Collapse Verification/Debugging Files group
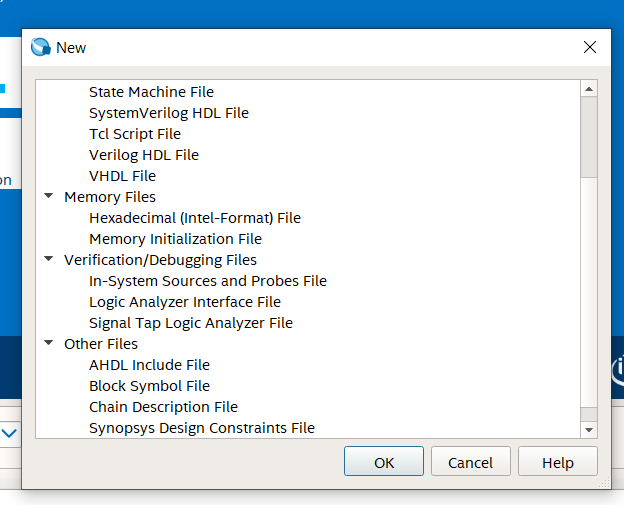 [x=48, y=260]
